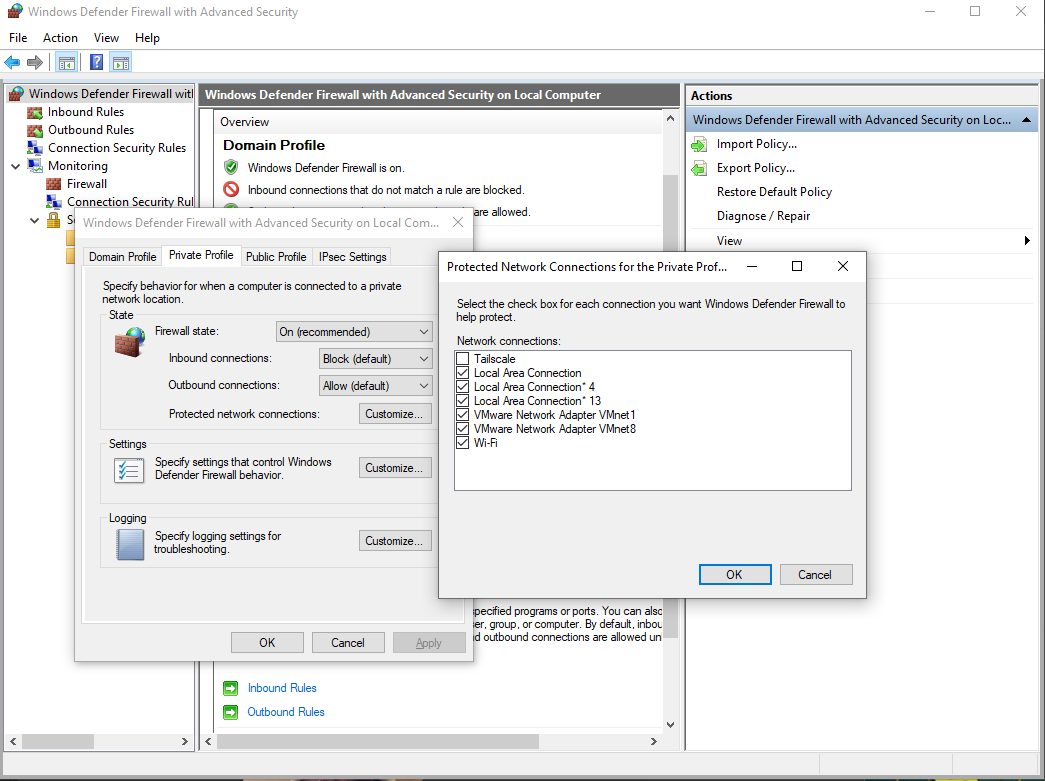The image size is (1045, 781).
Task: Click the app icon in main title bar
Action: click(15, 11)
